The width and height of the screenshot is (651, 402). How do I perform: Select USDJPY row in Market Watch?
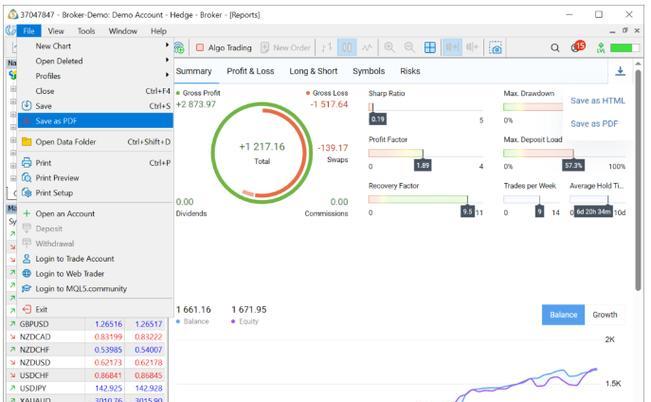87,388
